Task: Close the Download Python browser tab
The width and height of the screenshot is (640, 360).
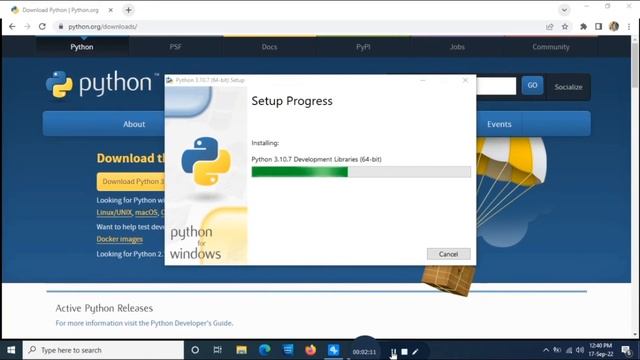Action: point(111,10)
